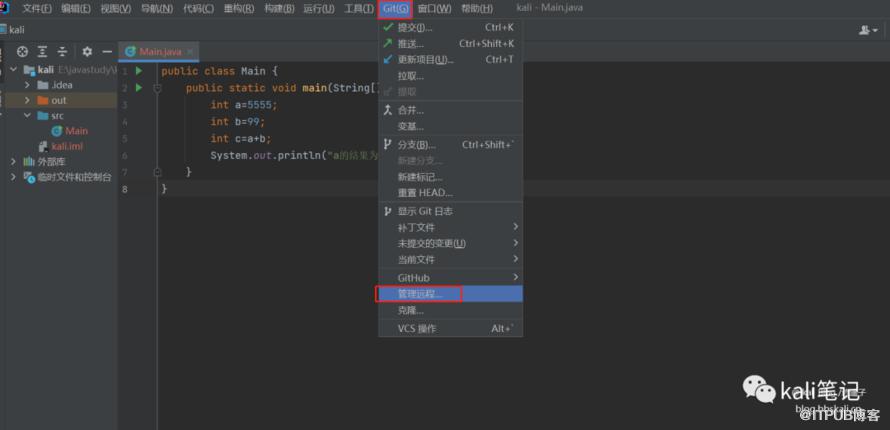This screenshot has height=430, width=890.
Task: Open the 帮助(H) menu
Action: coord(477,9)
